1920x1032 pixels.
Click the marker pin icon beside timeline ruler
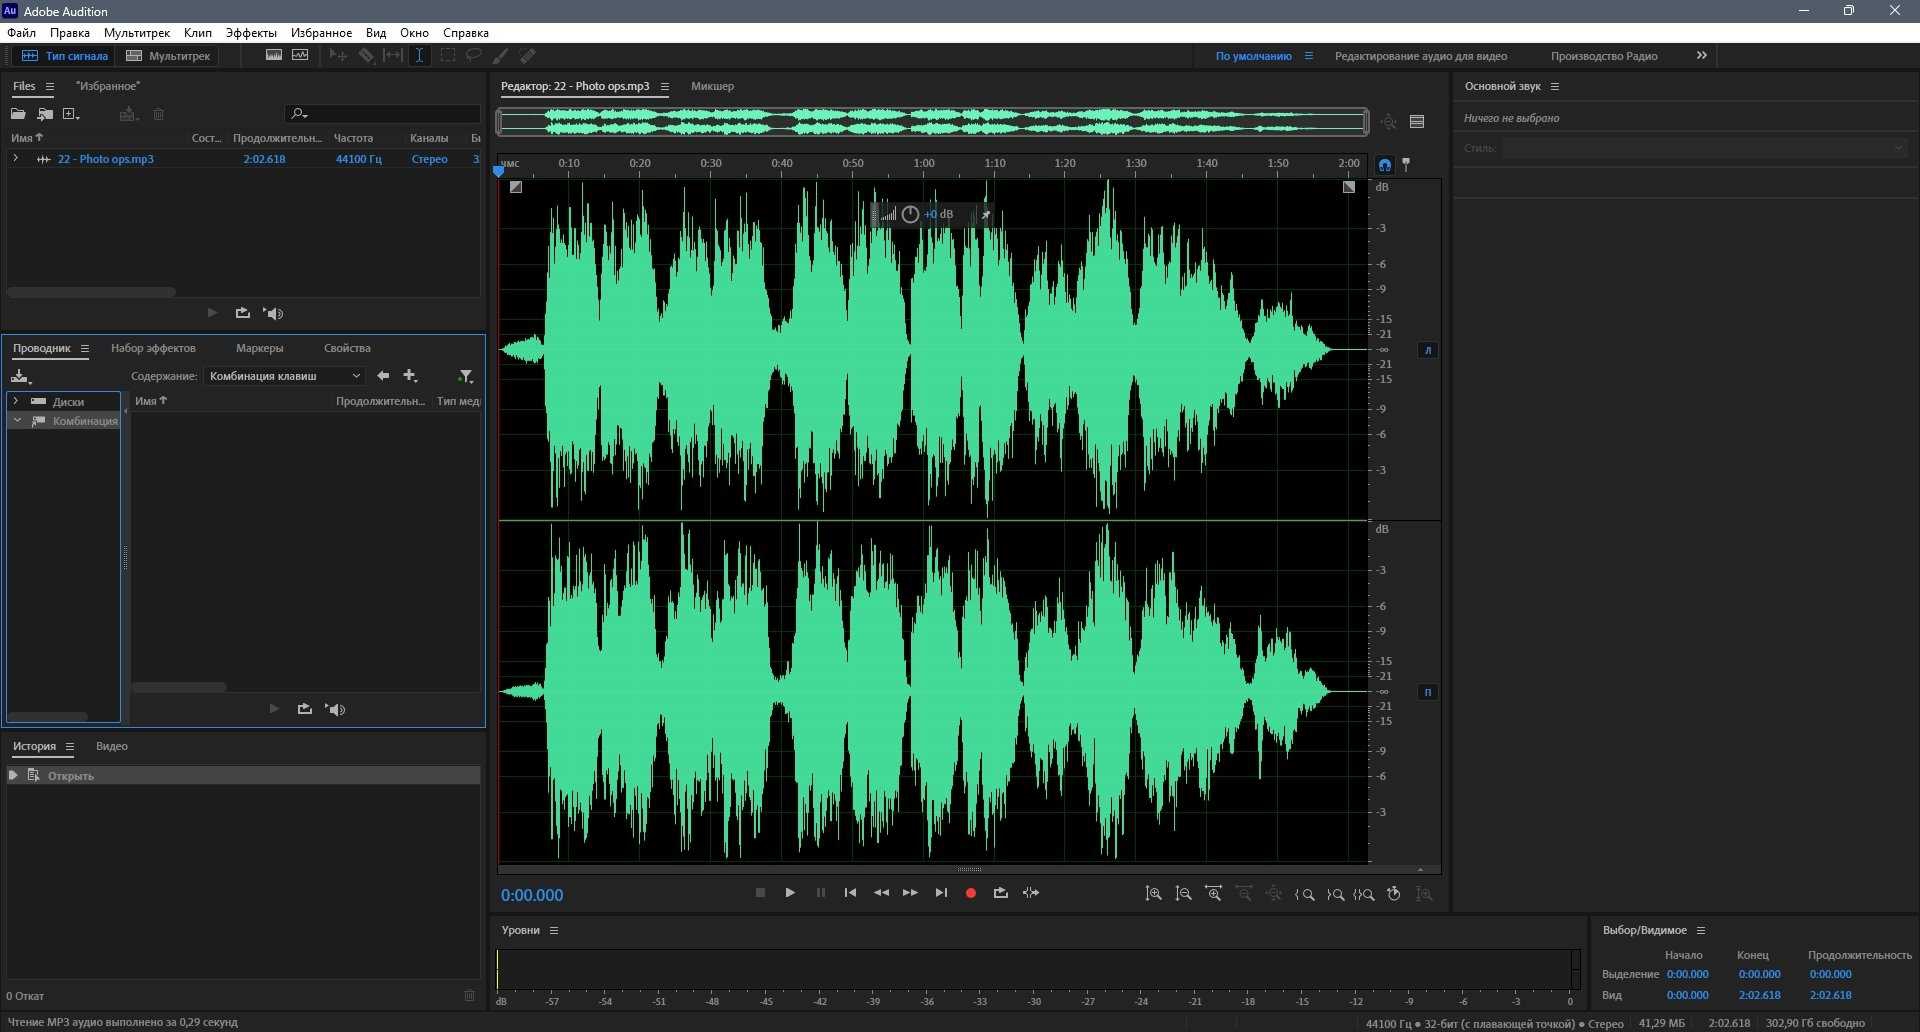(x=1406, y=164)
